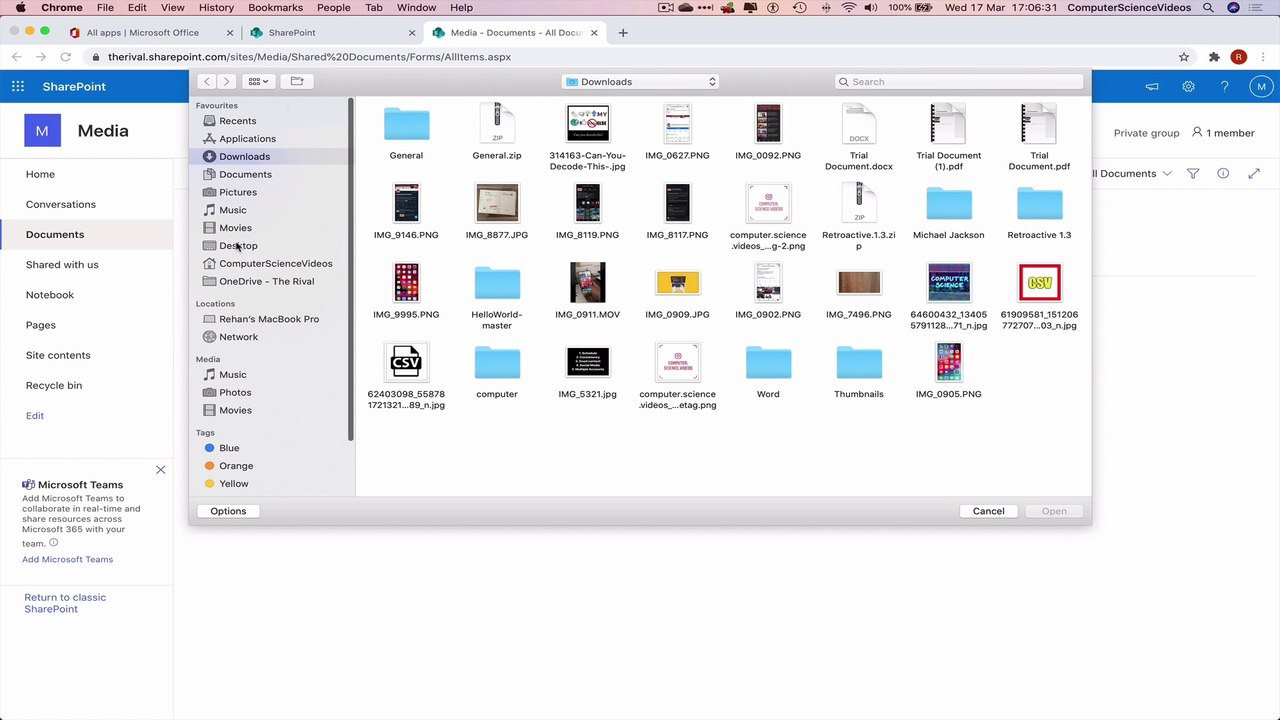Open the view mode grid dropdown
Image resolution: width=1280 pixels, height=720 pixels.
[x=258, y=81]
